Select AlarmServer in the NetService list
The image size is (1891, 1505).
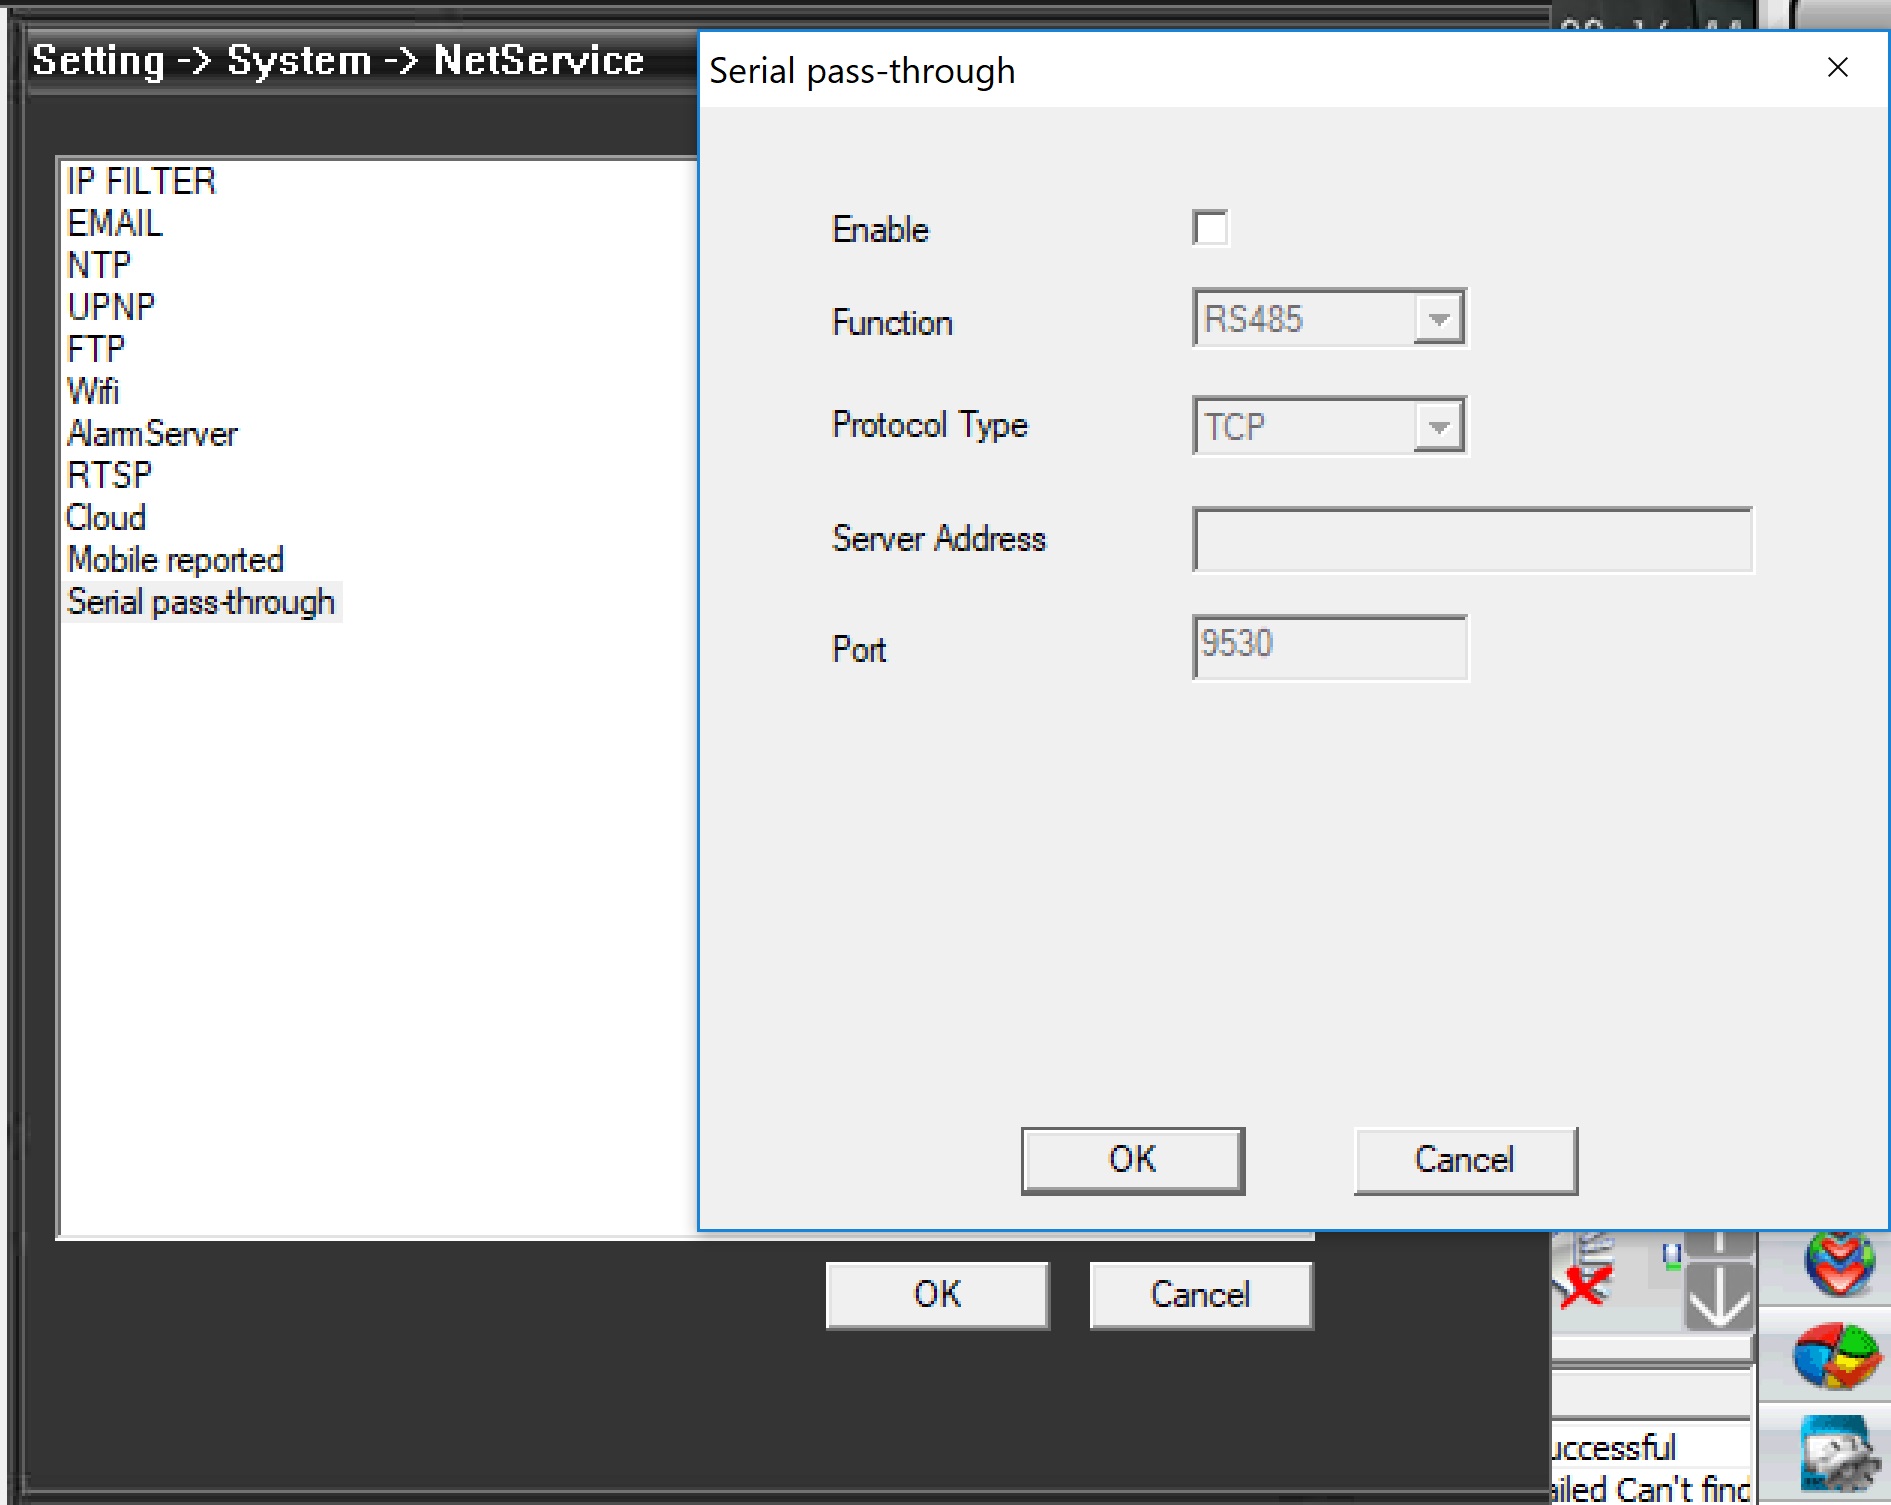pyautogui.click(x=152, y=434)
